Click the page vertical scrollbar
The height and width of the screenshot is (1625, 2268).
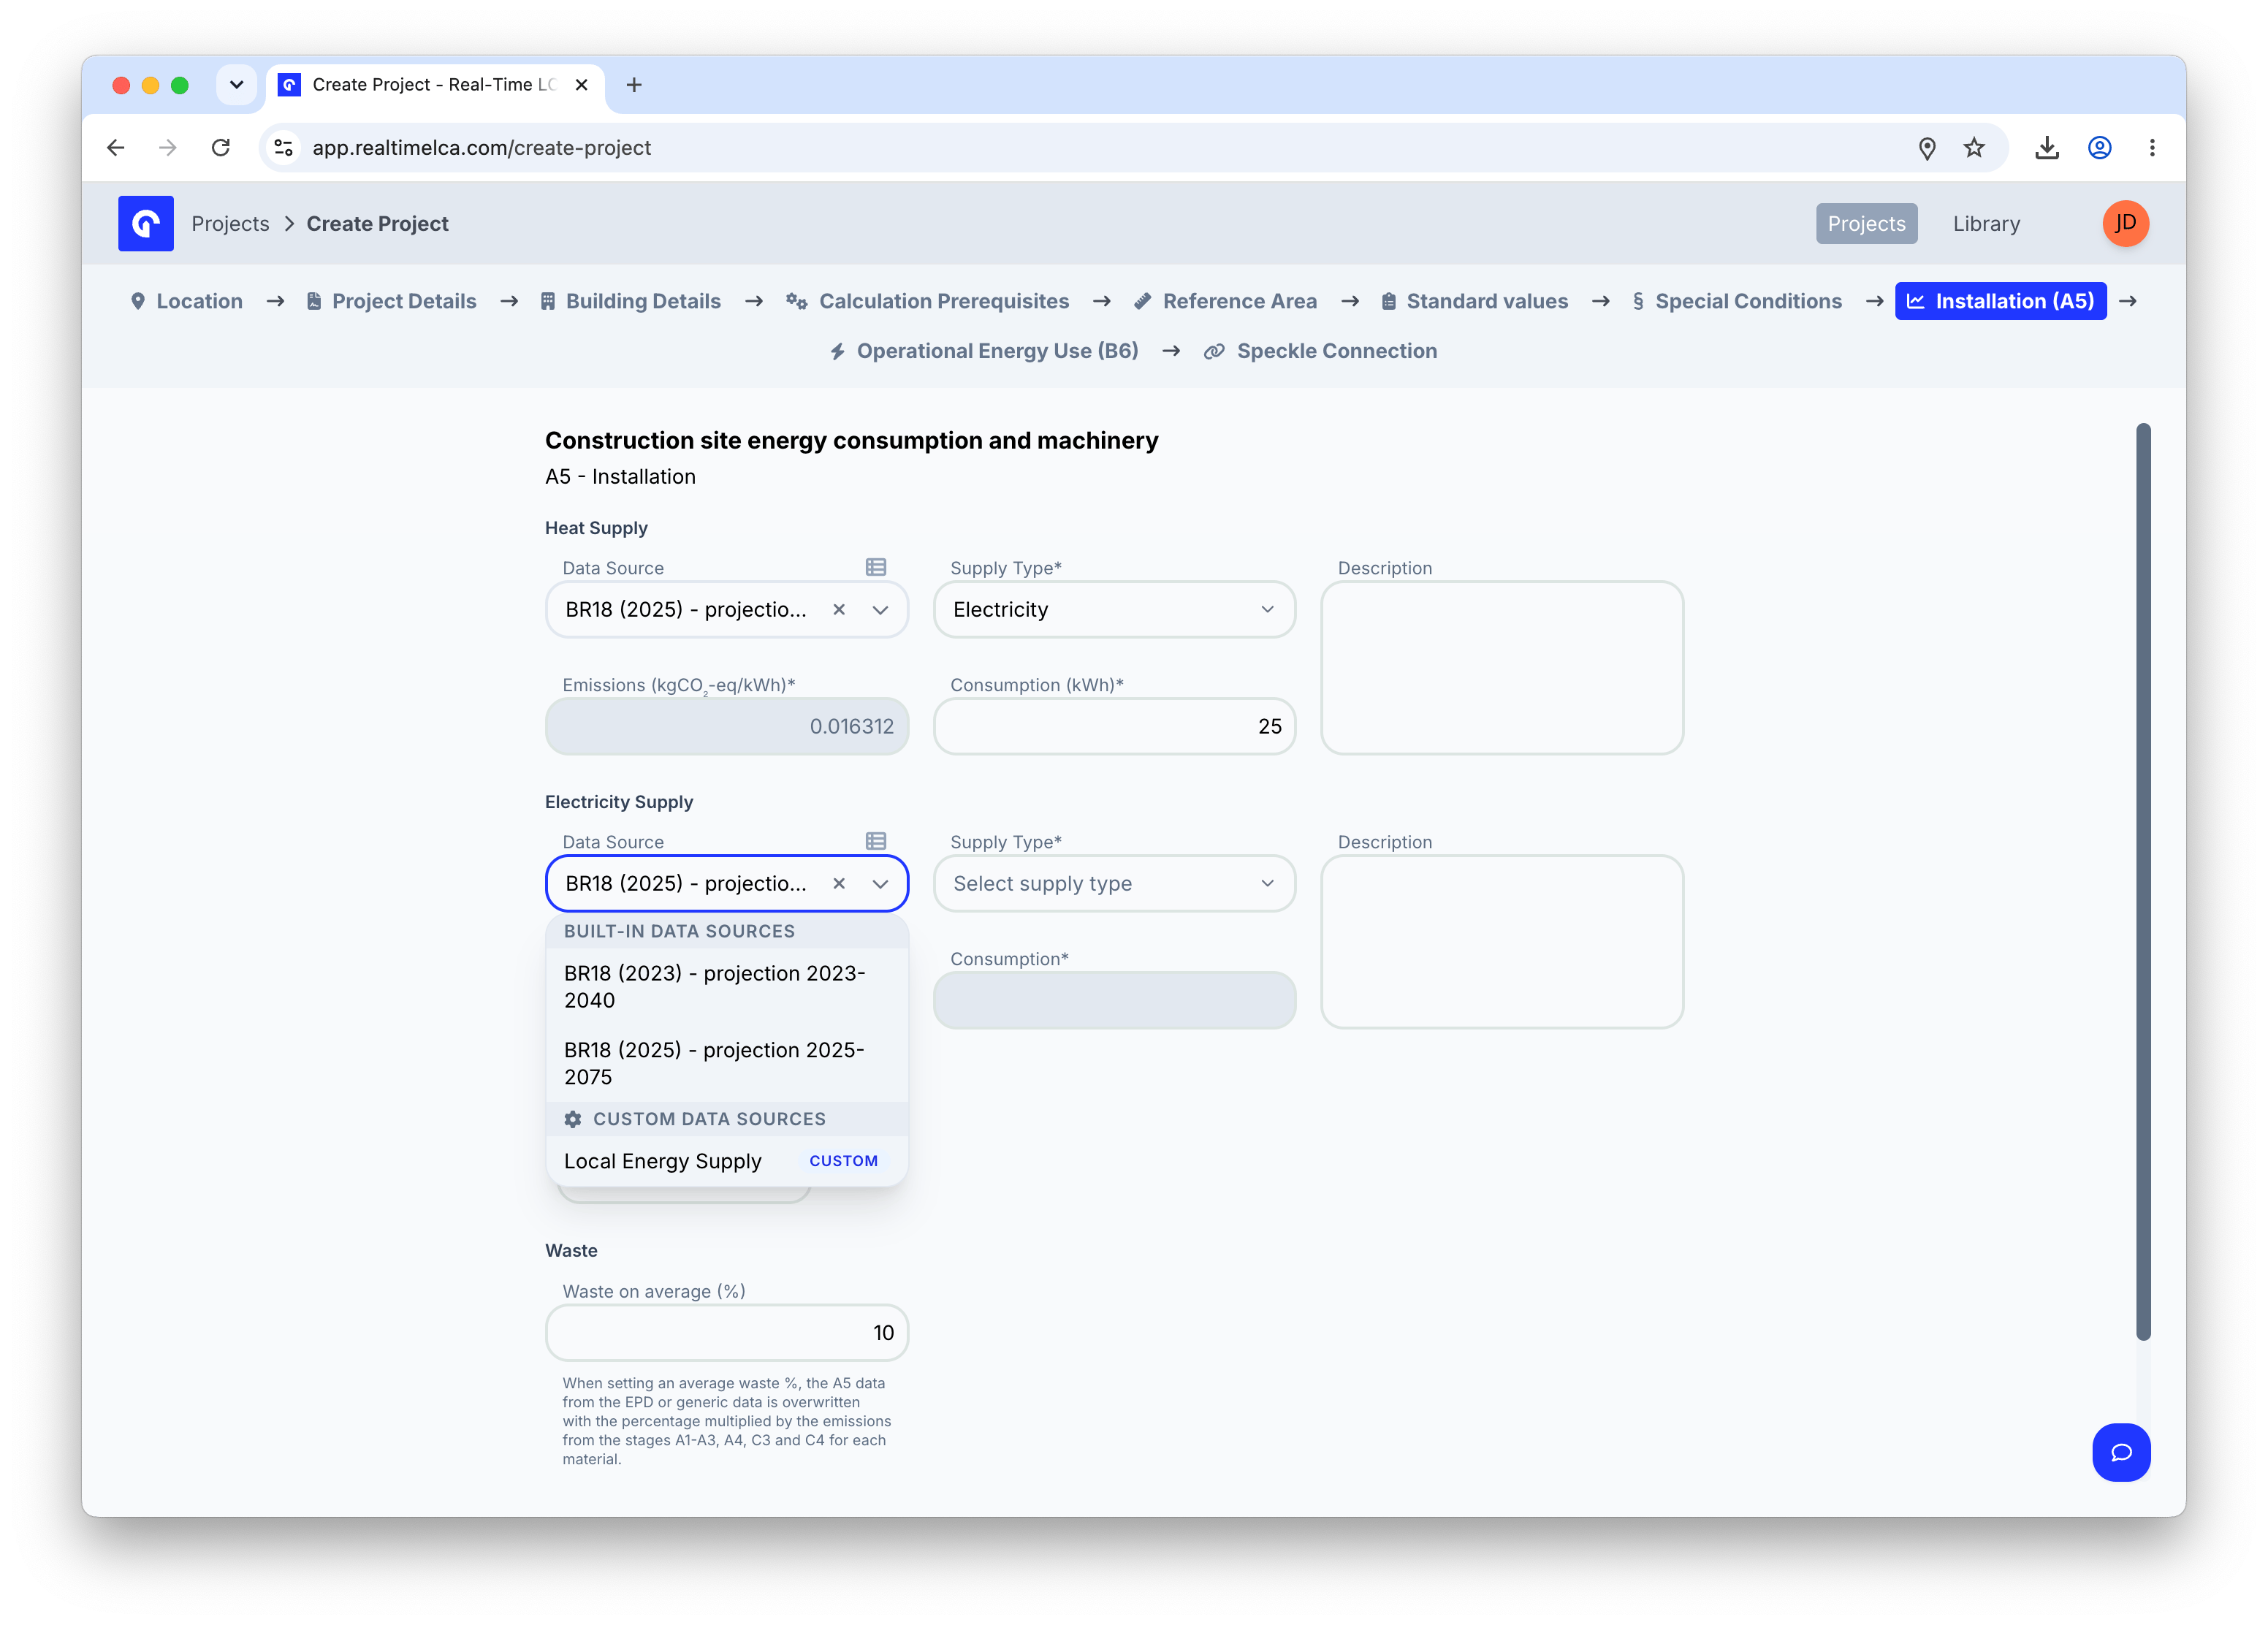click(x=2143, y=881)
